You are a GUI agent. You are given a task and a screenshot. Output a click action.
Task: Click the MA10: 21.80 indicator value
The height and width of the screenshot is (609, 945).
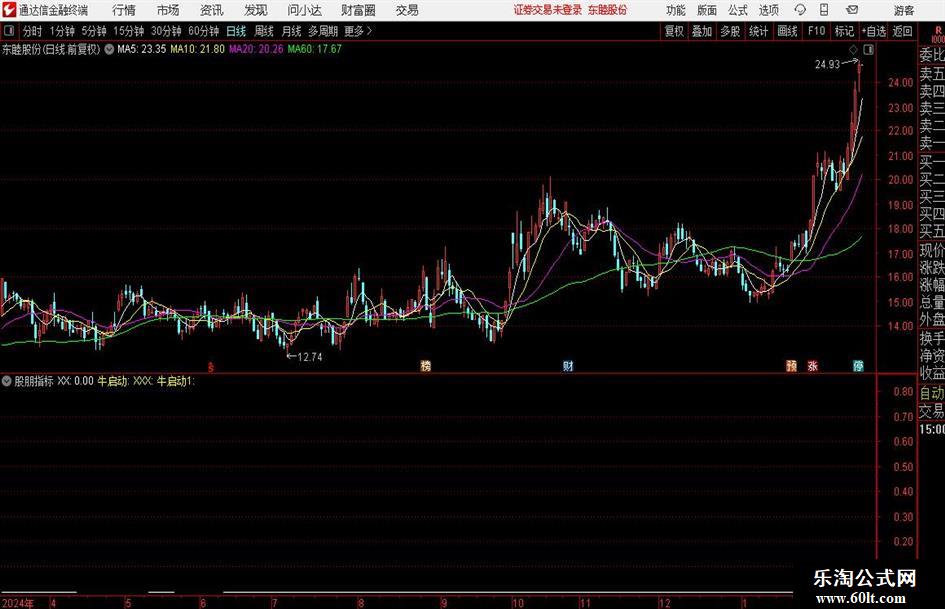(x=198, y=49)
